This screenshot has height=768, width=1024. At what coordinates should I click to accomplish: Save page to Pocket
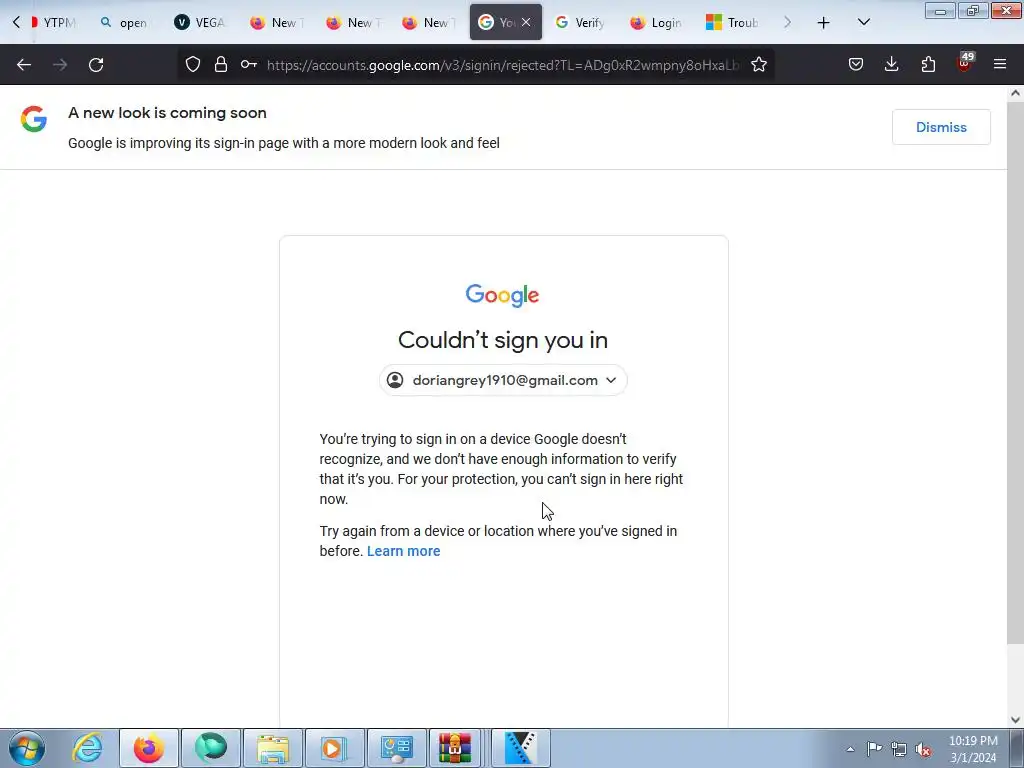click(856, 65)
